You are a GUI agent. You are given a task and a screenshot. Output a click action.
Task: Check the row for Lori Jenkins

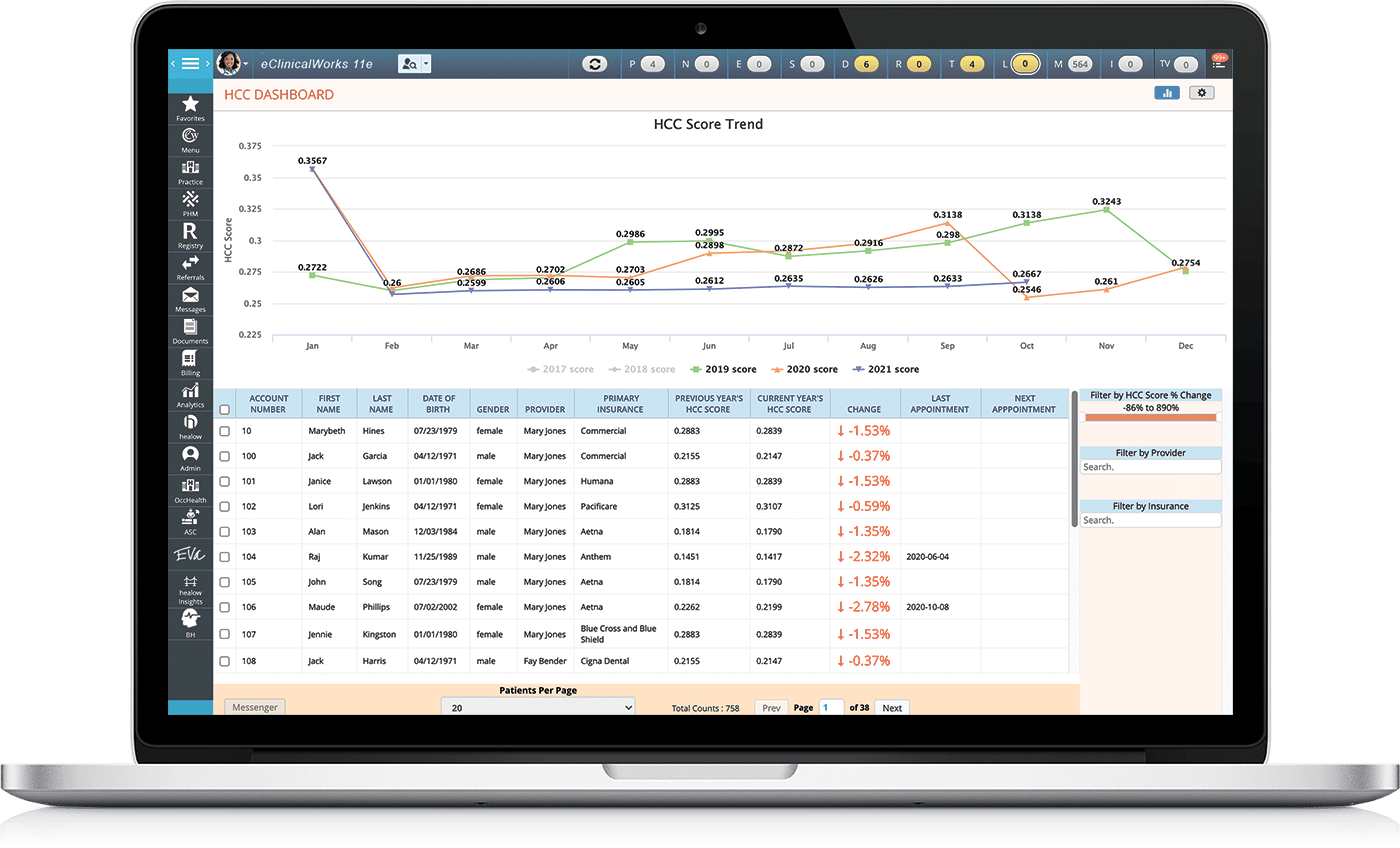(x=224, y=507)
